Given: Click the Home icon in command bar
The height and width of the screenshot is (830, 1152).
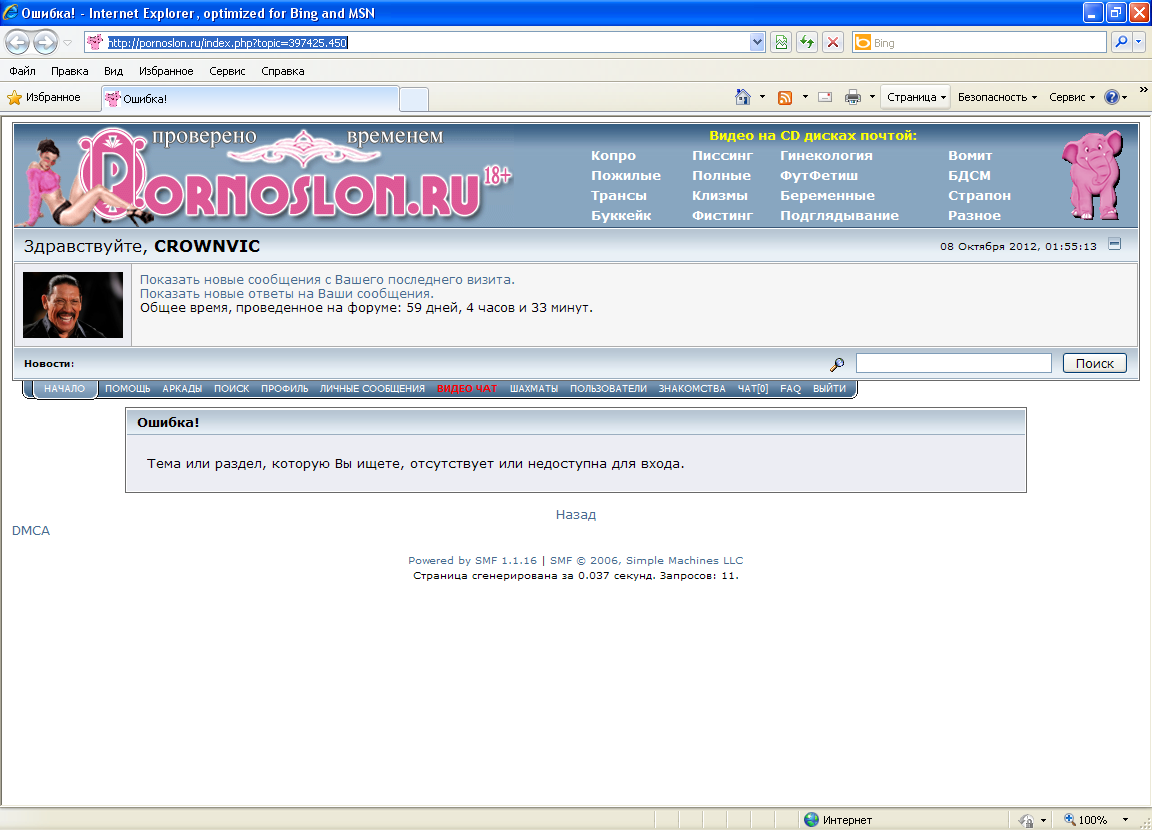Looking at the screenshot, I should tap(742, 97).
